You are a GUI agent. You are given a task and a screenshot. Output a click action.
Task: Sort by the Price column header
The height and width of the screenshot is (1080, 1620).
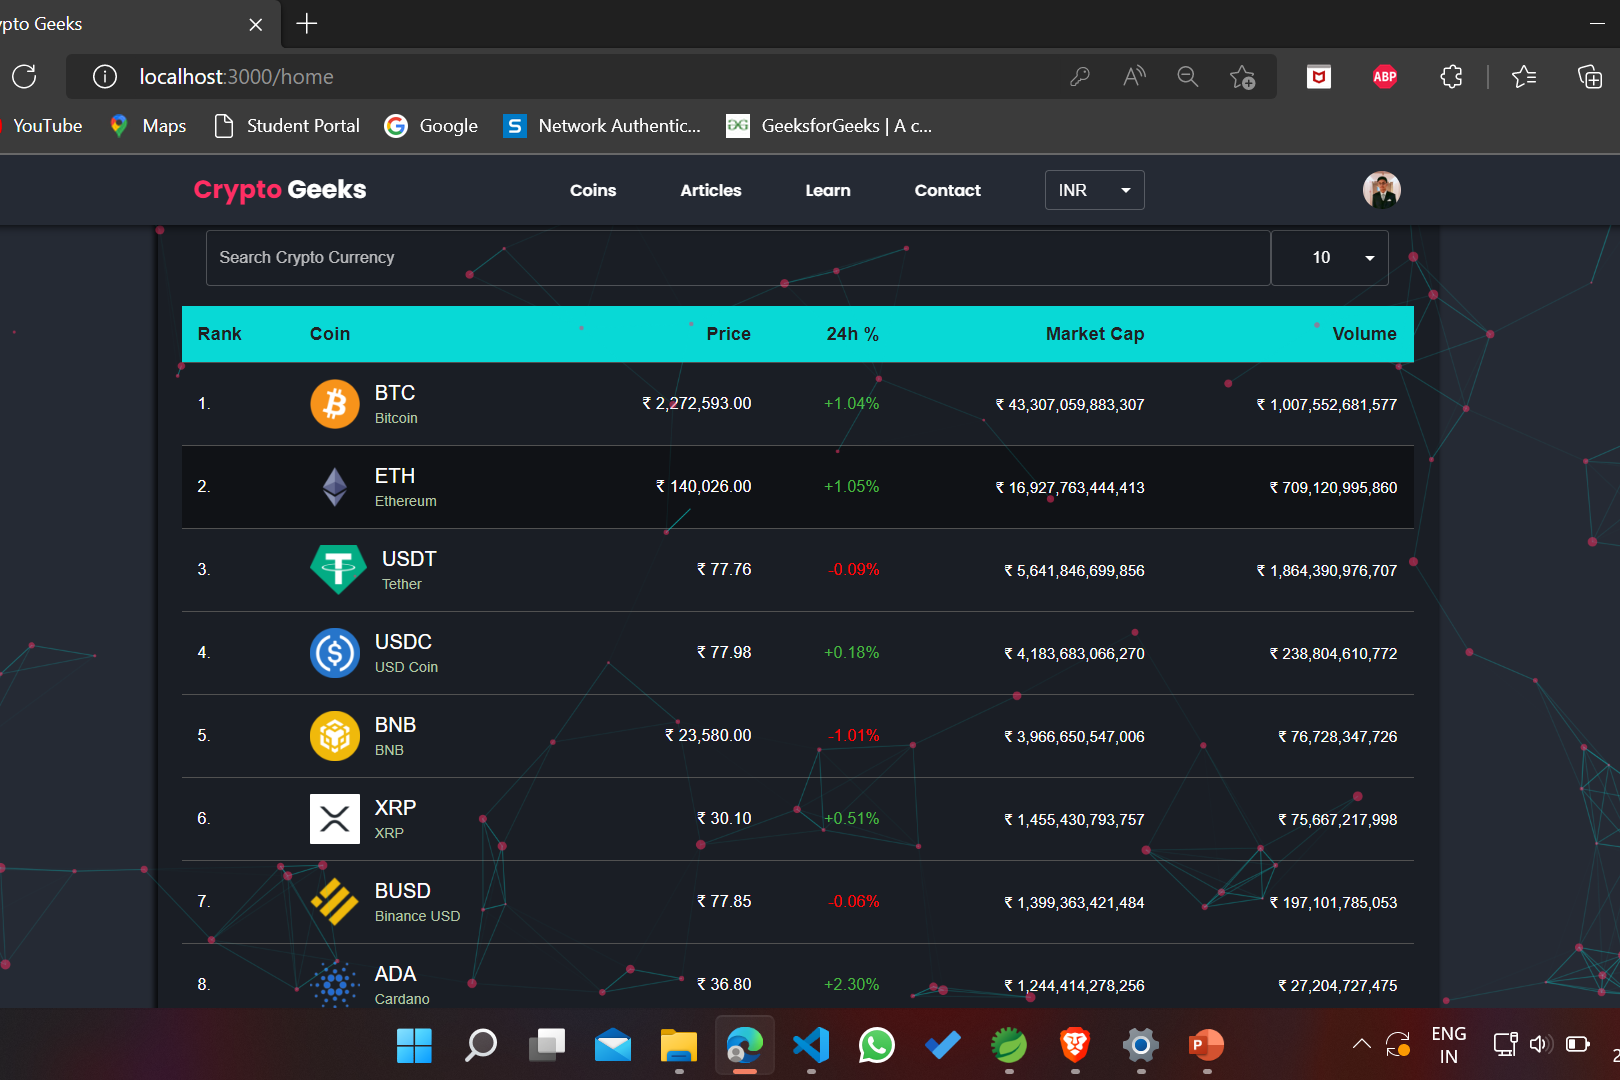(728, 334)
